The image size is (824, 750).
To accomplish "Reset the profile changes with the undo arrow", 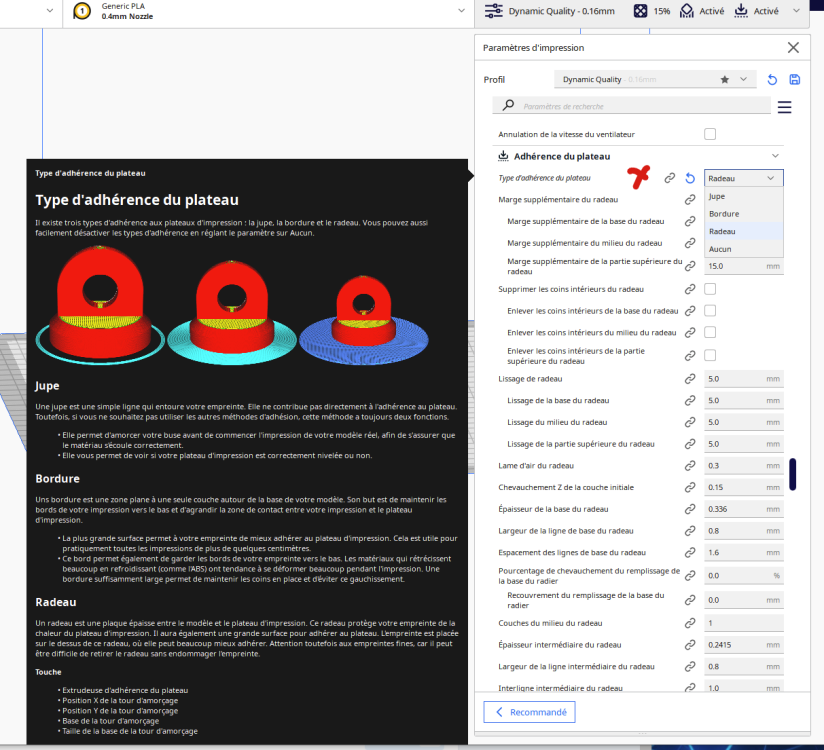I will 772,80.
